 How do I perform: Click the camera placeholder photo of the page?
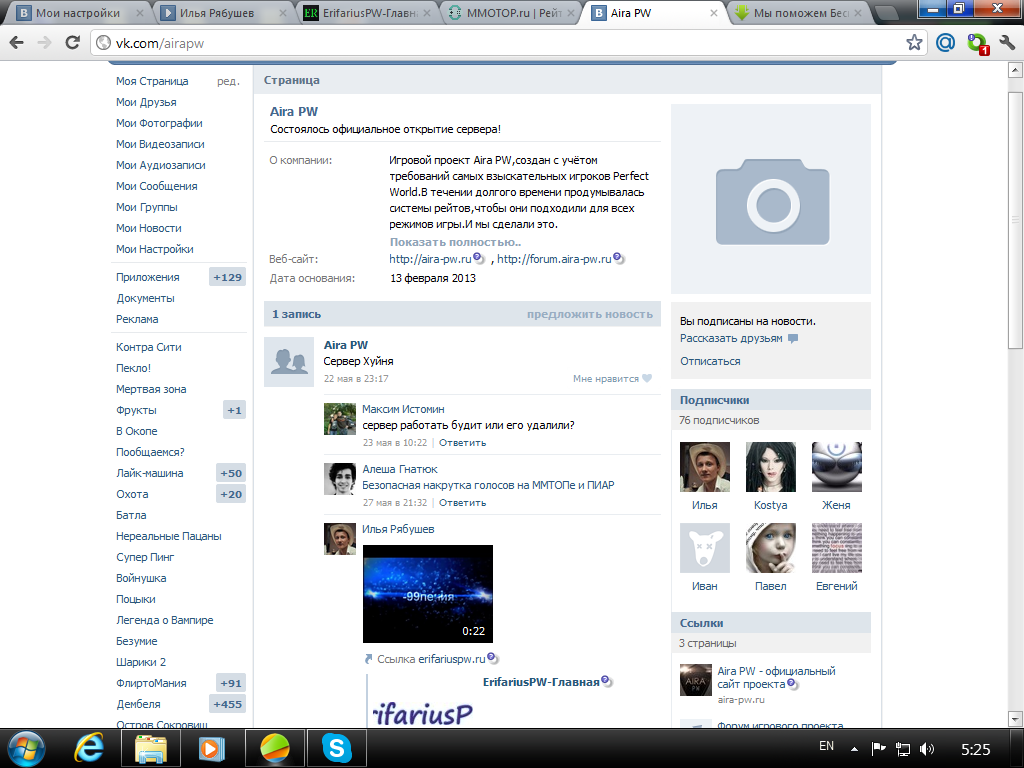(772, 201)
